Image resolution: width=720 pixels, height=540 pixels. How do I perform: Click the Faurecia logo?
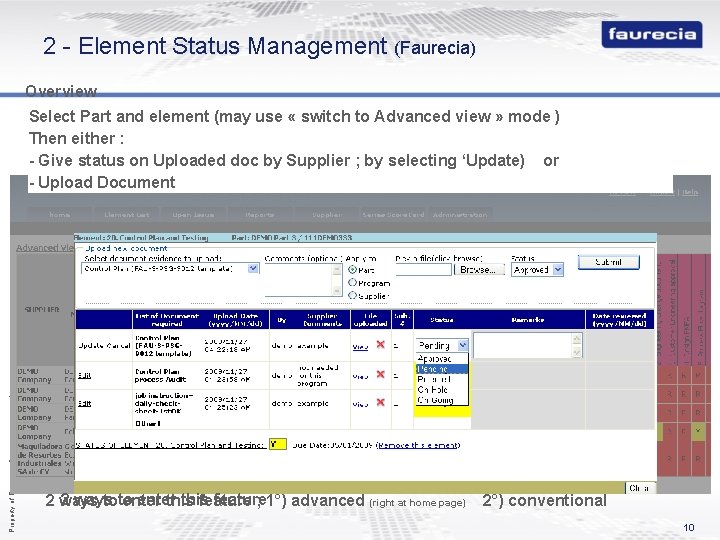pos(652,34)
